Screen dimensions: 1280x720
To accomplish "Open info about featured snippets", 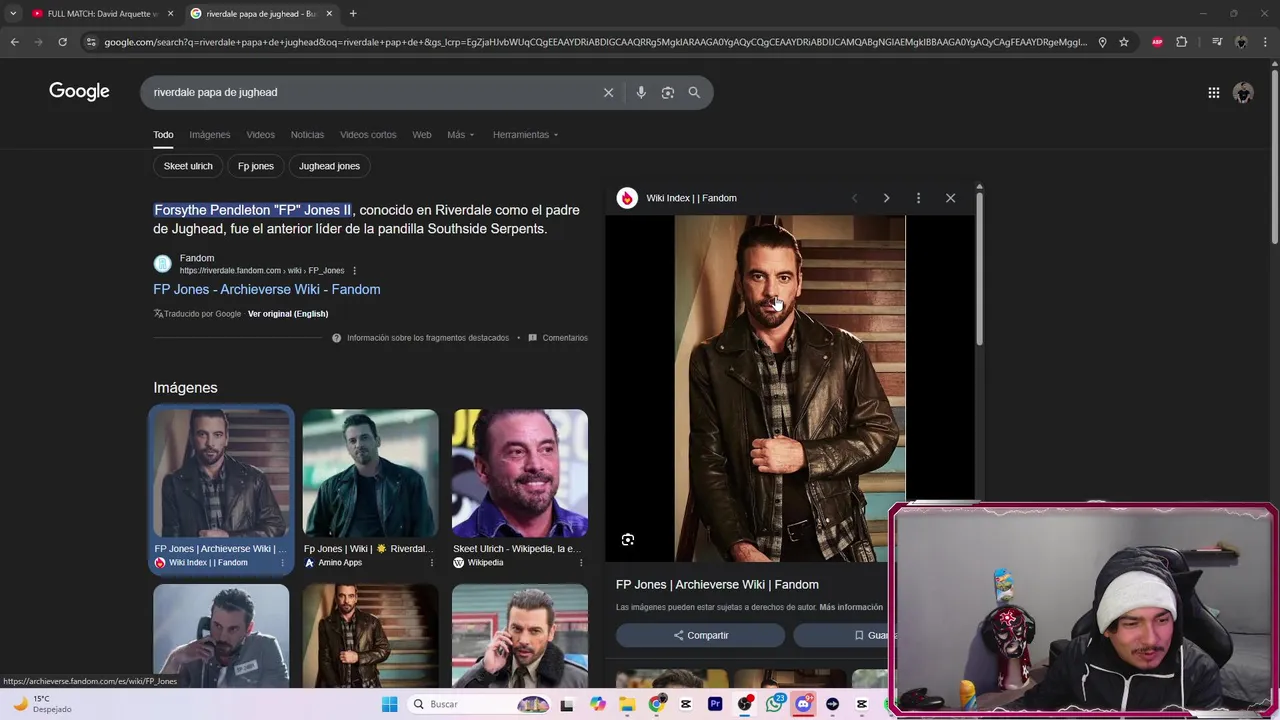I will point(421,338).
